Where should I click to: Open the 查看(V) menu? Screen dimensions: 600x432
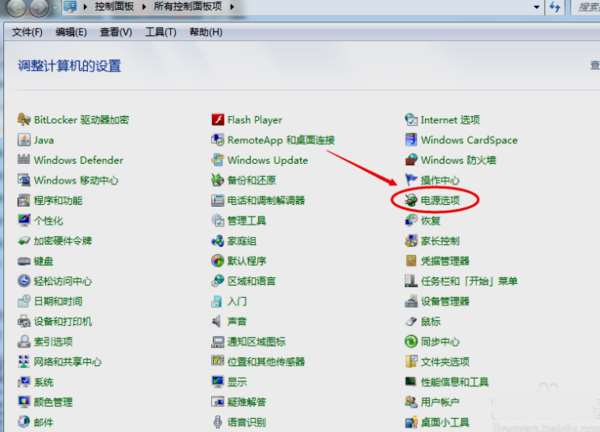tap(116, 32)
